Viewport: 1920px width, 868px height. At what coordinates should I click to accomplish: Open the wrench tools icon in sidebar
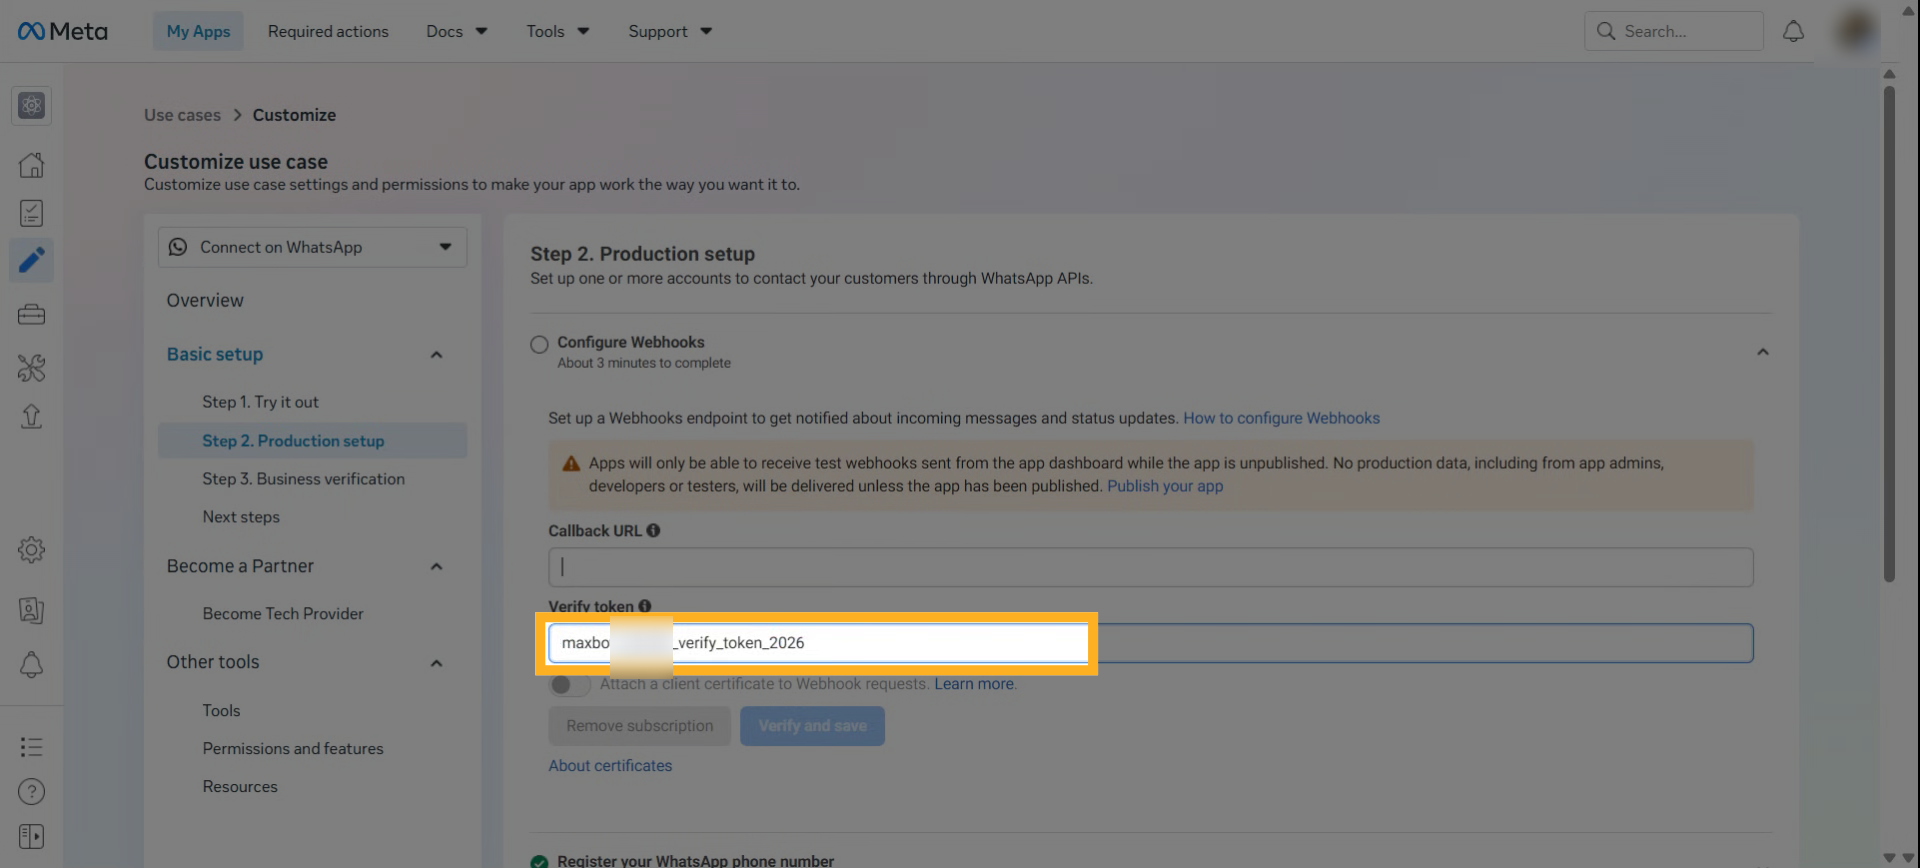[31, 368]
